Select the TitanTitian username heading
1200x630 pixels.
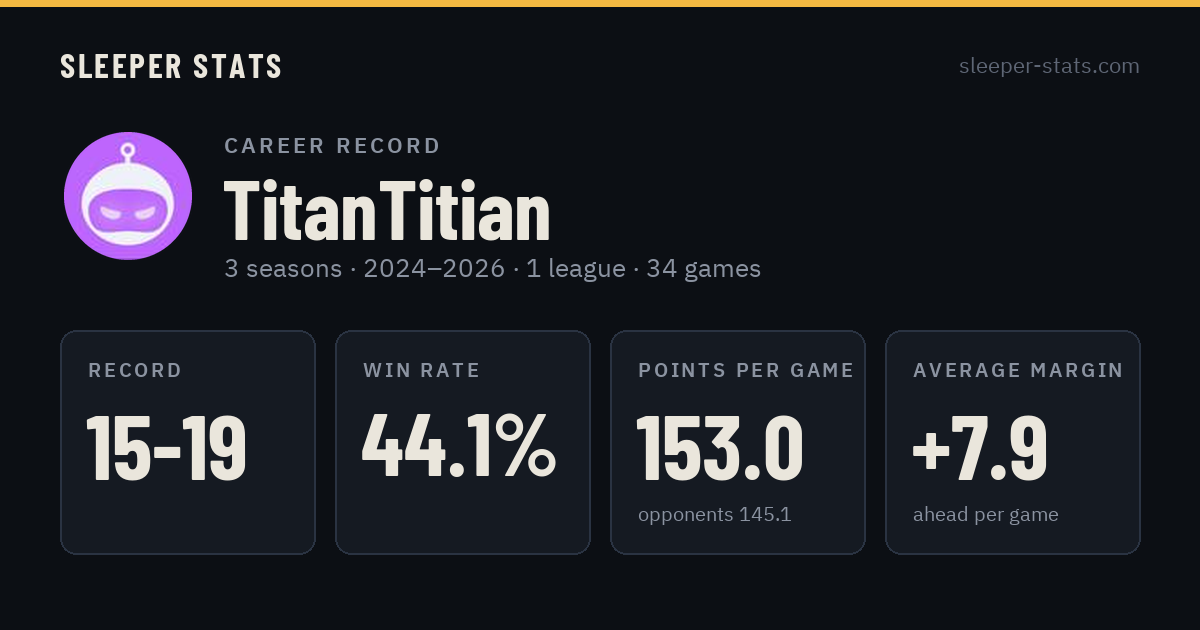tap(387, 211)
